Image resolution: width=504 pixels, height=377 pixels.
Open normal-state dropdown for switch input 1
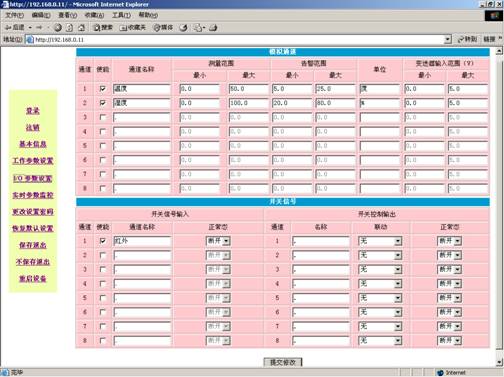click(218, 241)
